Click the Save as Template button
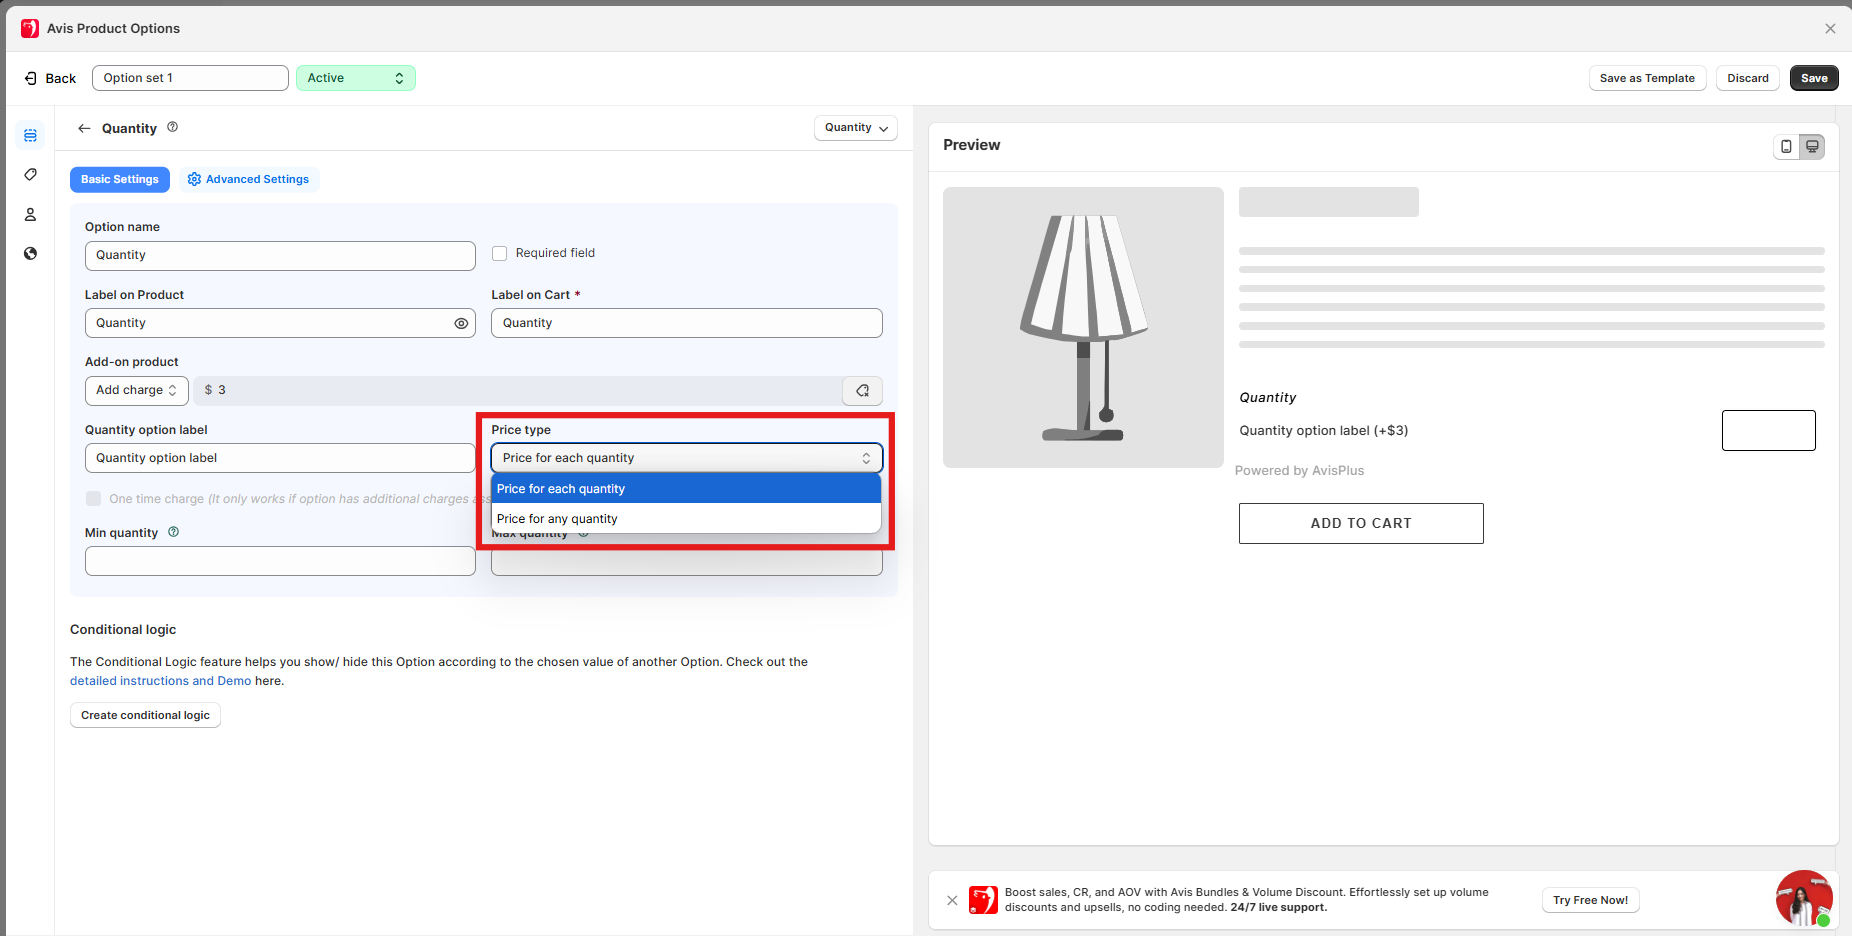The width and height of the screenshot is (1852, 936). pyautogui.click(x=1646, y=78)
